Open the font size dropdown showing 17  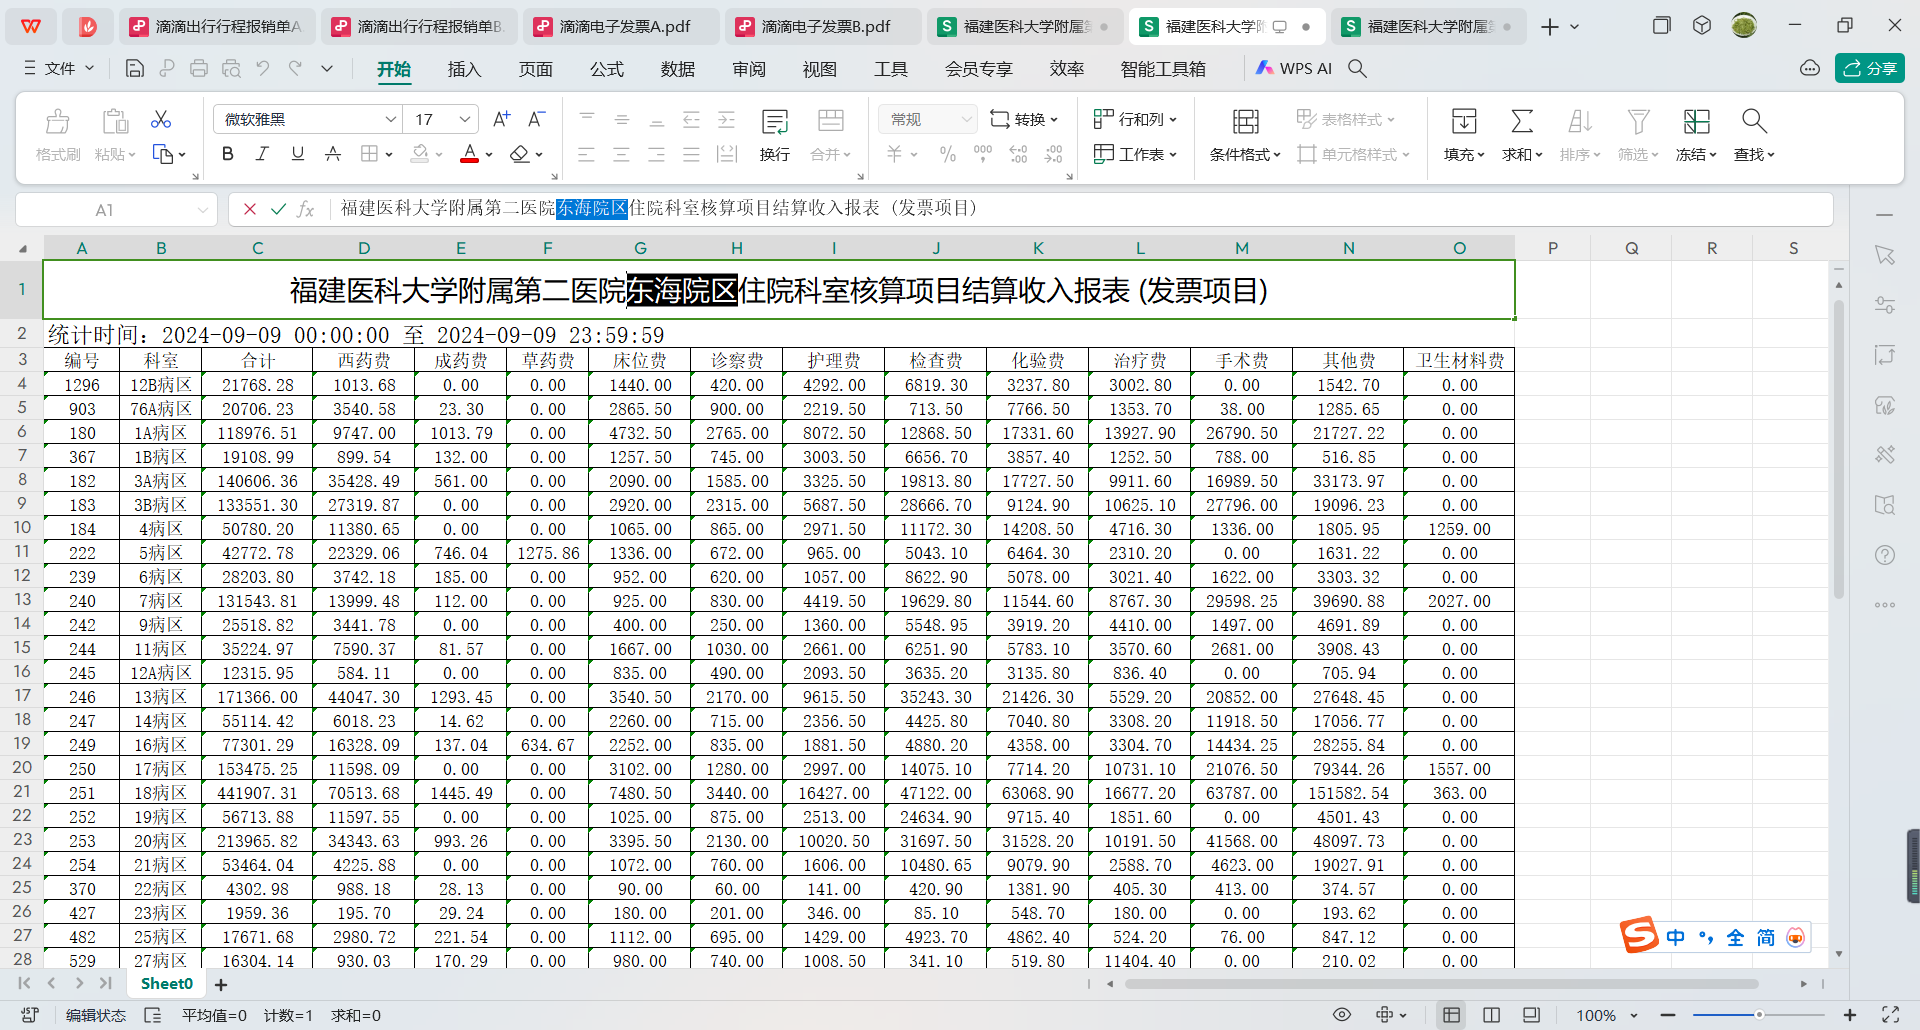click(465, 120)
